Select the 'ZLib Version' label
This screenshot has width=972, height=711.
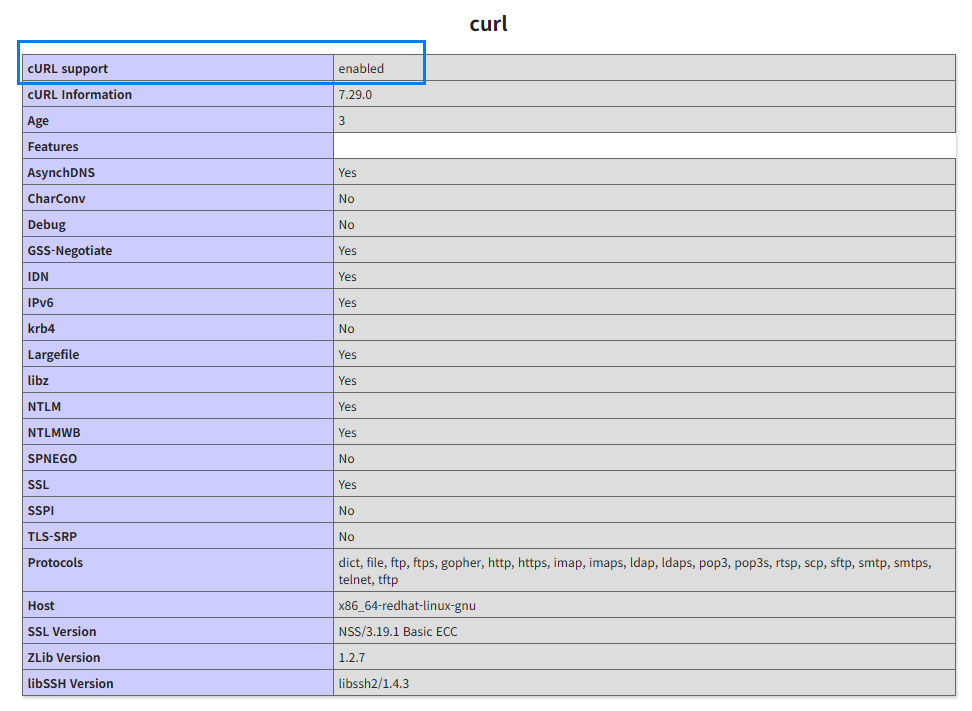coord(64,658)
